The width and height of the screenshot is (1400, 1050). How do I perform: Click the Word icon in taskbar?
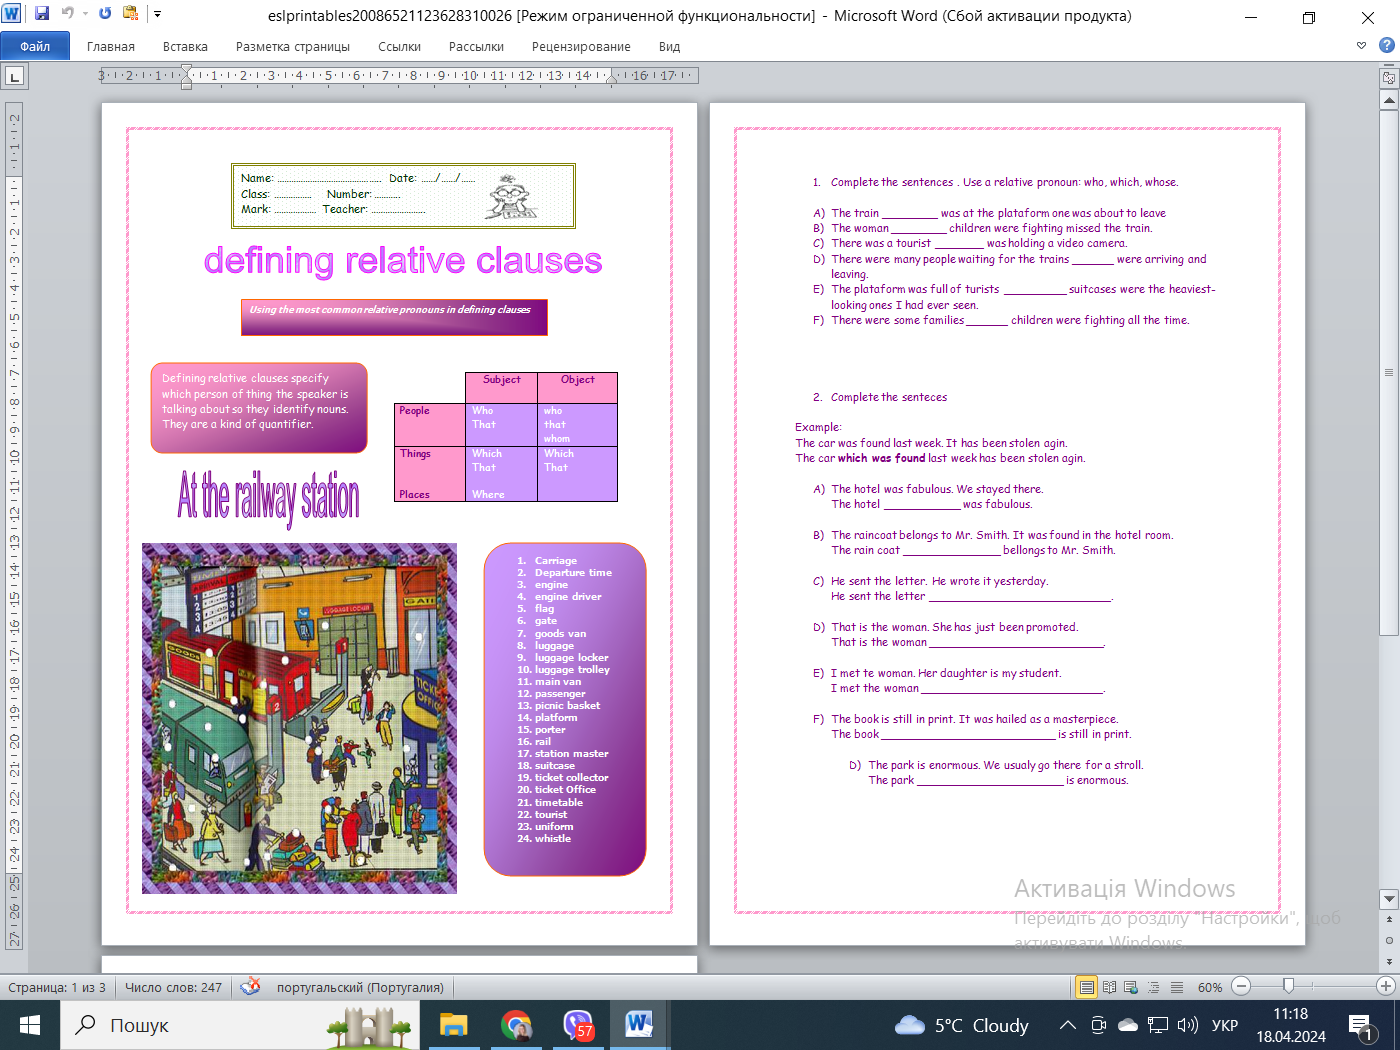[x=639, y=1025]
